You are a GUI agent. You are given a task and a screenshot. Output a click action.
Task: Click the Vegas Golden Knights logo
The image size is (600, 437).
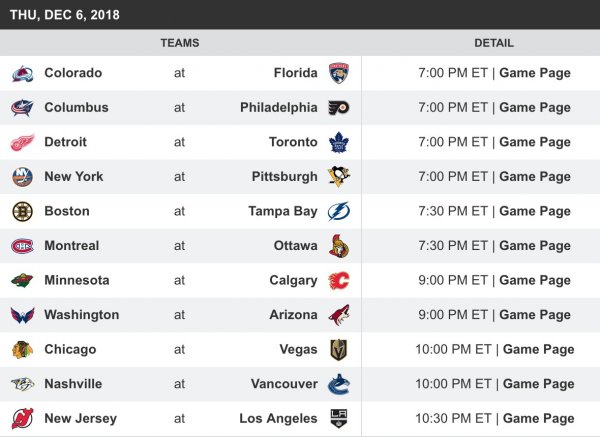(339, 349)
